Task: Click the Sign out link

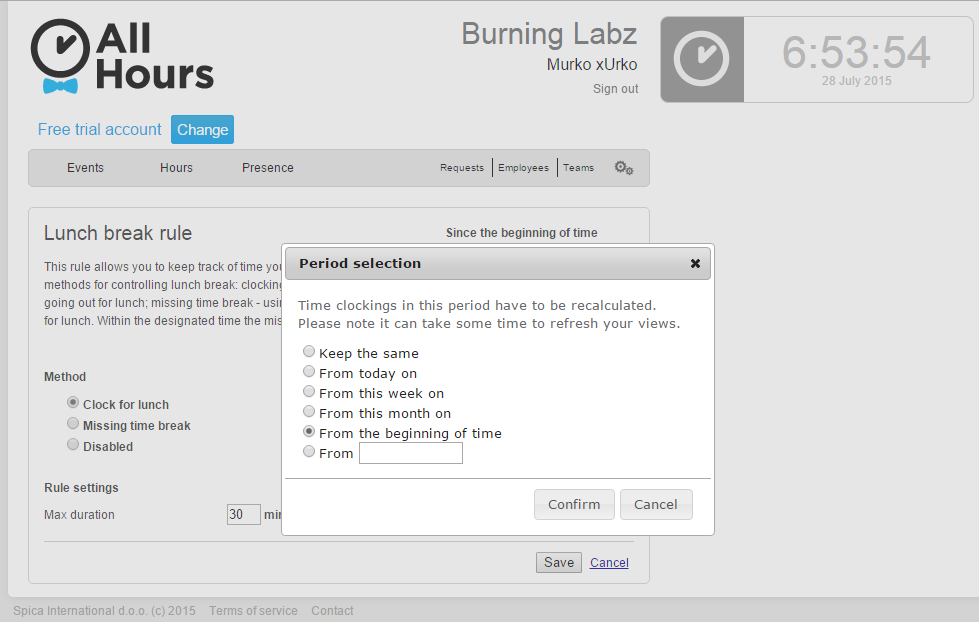Action: [x=615, y=89]
